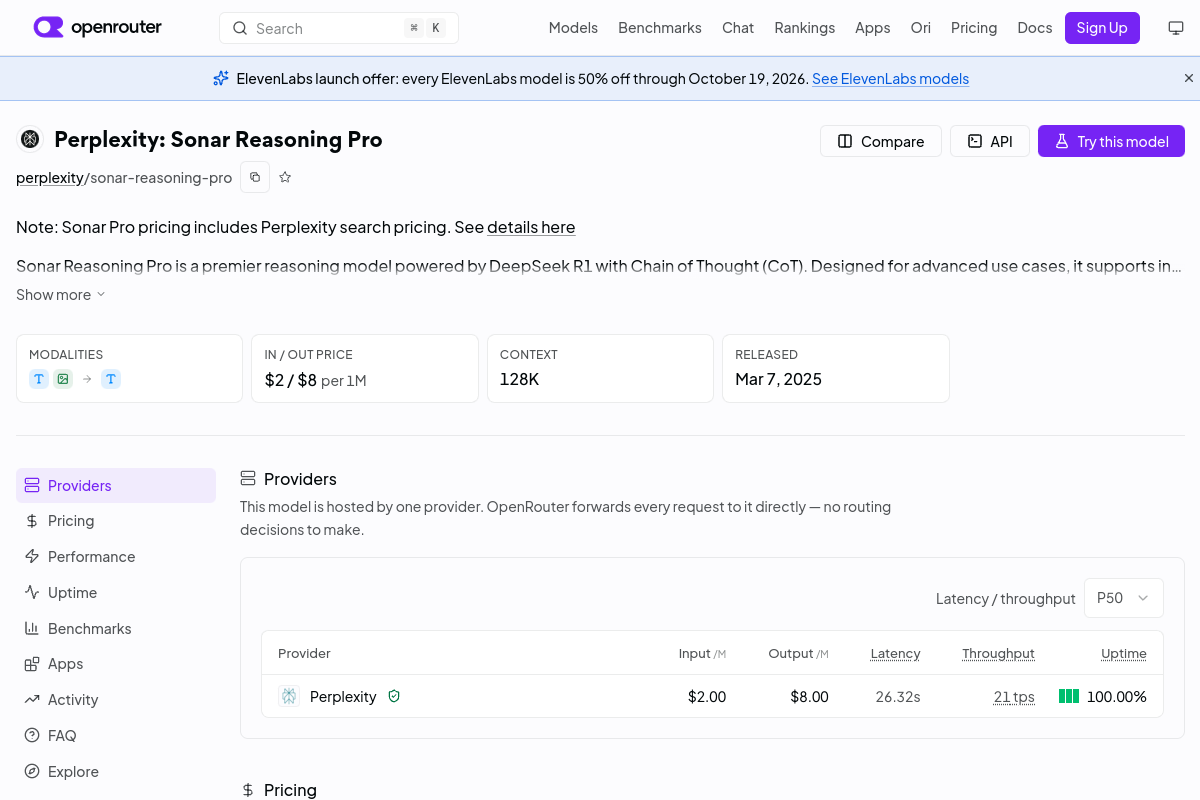Click the dollar icon beside the Pricing heading
The width and height of the screenshot is (1200, 800).
click(248, 790)
